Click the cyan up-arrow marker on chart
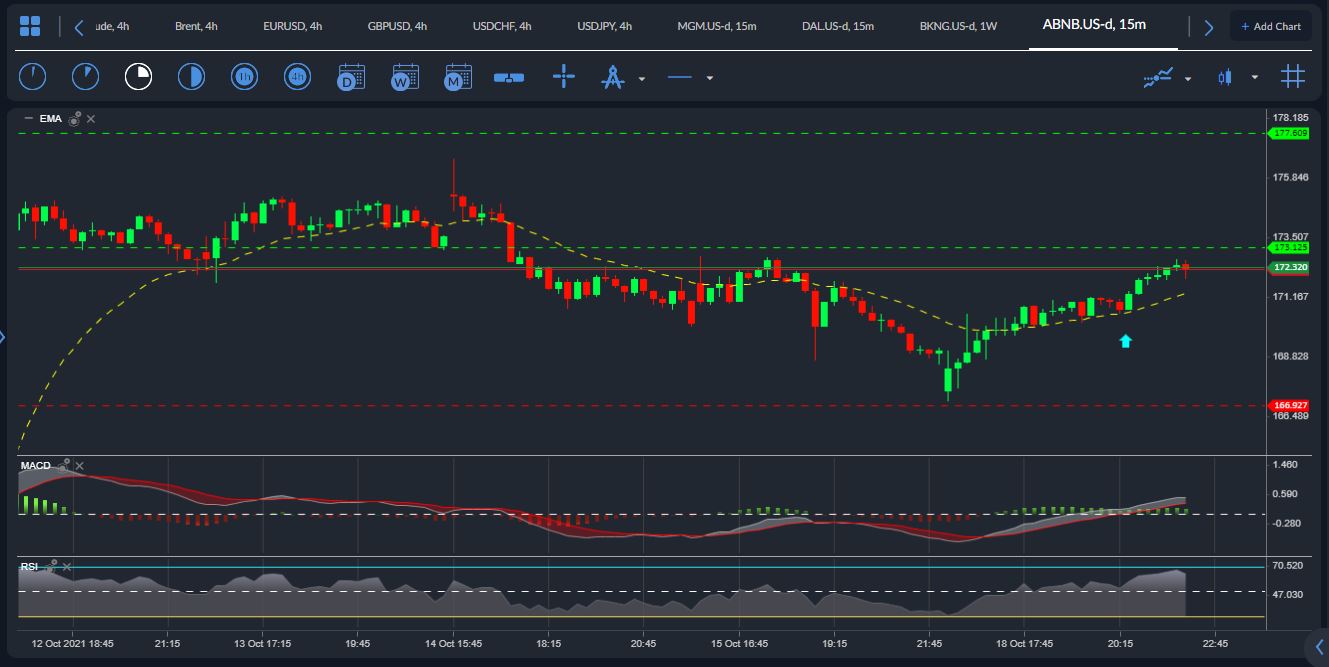 coord(1125,341)
